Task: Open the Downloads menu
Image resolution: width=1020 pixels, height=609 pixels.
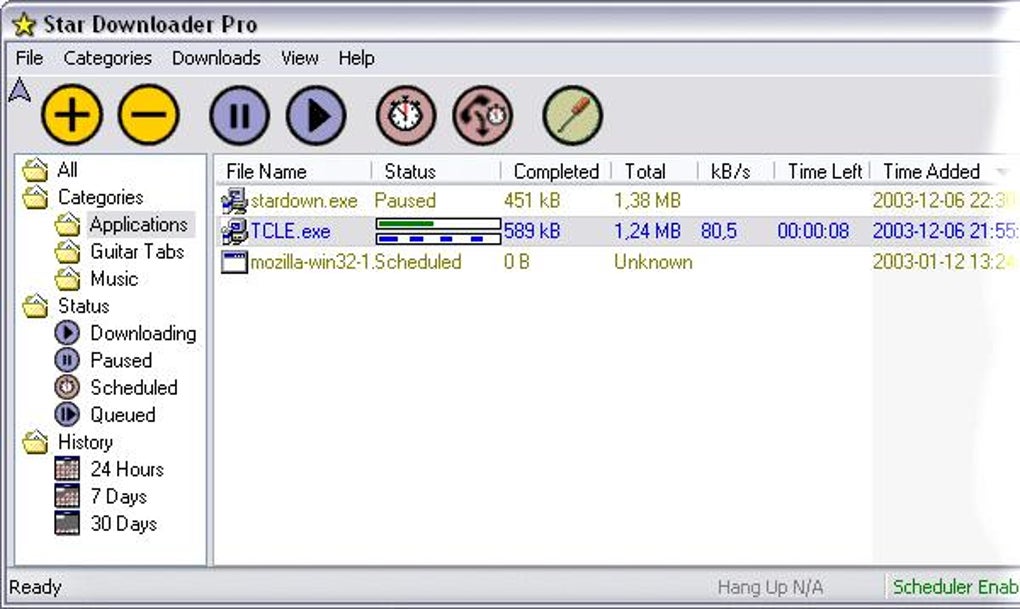Action: (x=216, y=58)
